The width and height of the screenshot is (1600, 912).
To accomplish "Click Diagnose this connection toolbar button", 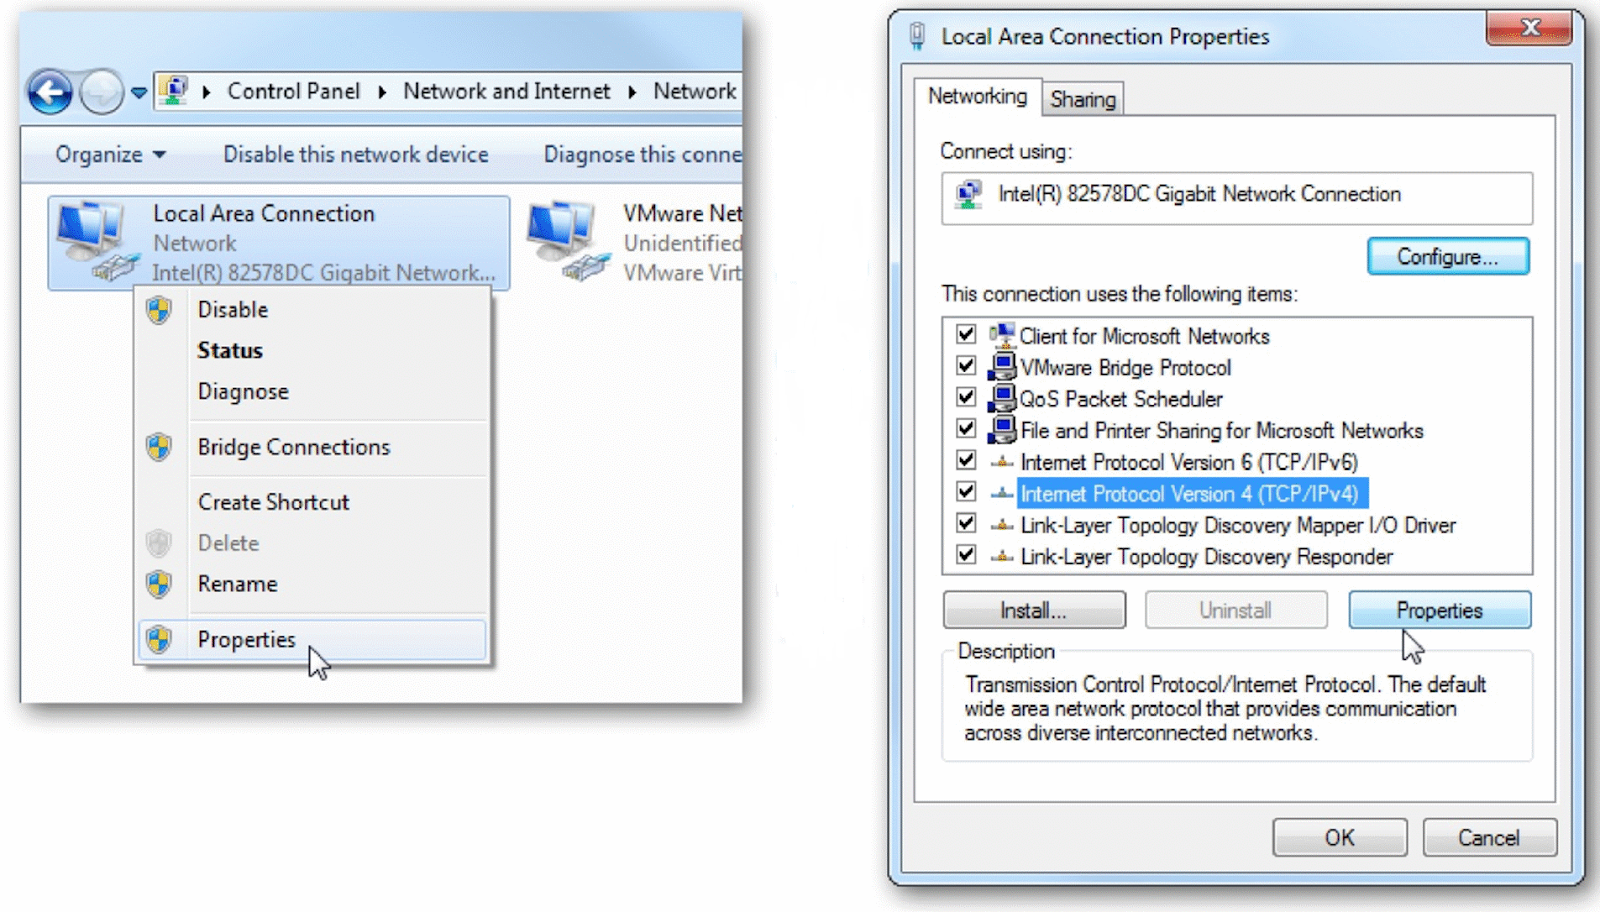I will 642,154.
